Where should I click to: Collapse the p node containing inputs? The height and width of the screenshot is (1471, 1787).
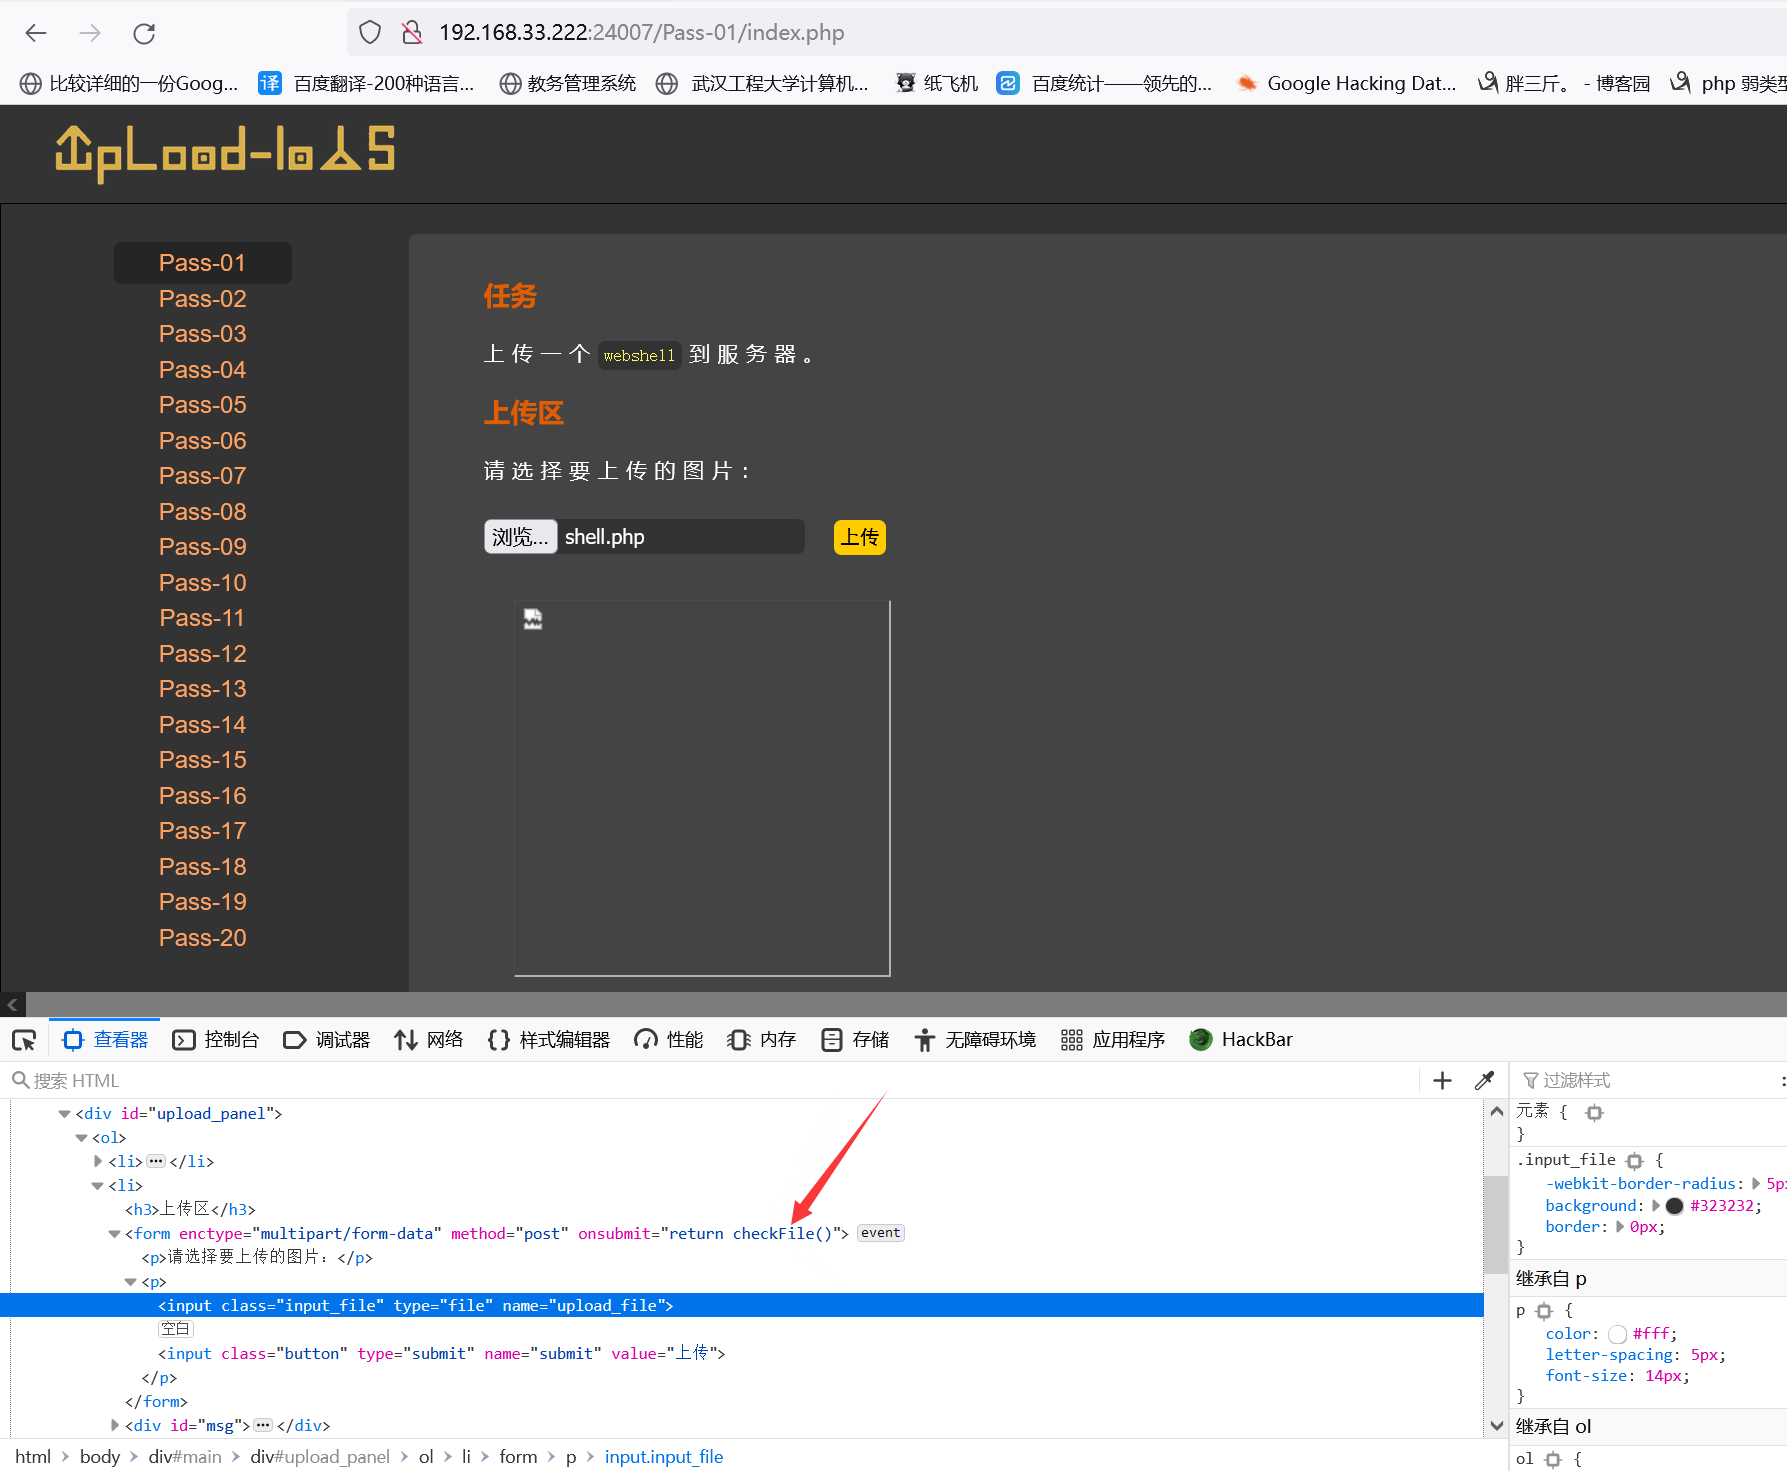(131, 1282)
